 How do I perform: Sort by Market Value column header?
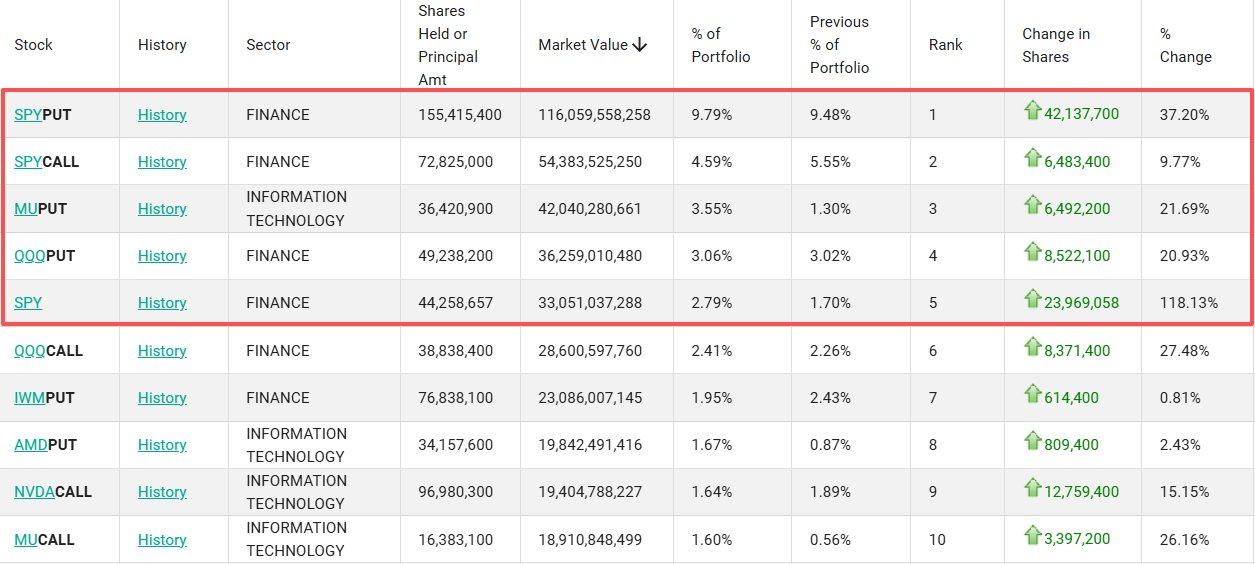[x=583, y=45]
